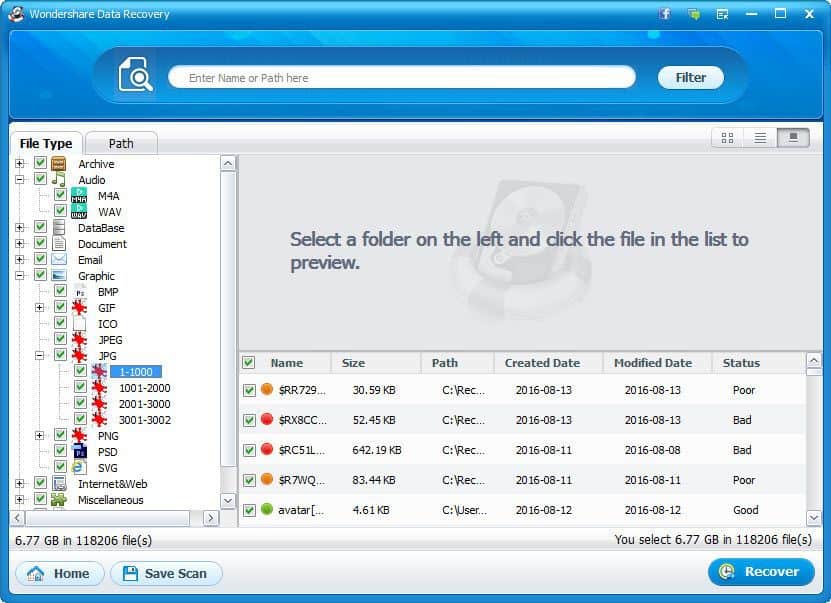
Task: Click the SVG file type icon
Action: point(79,467)
